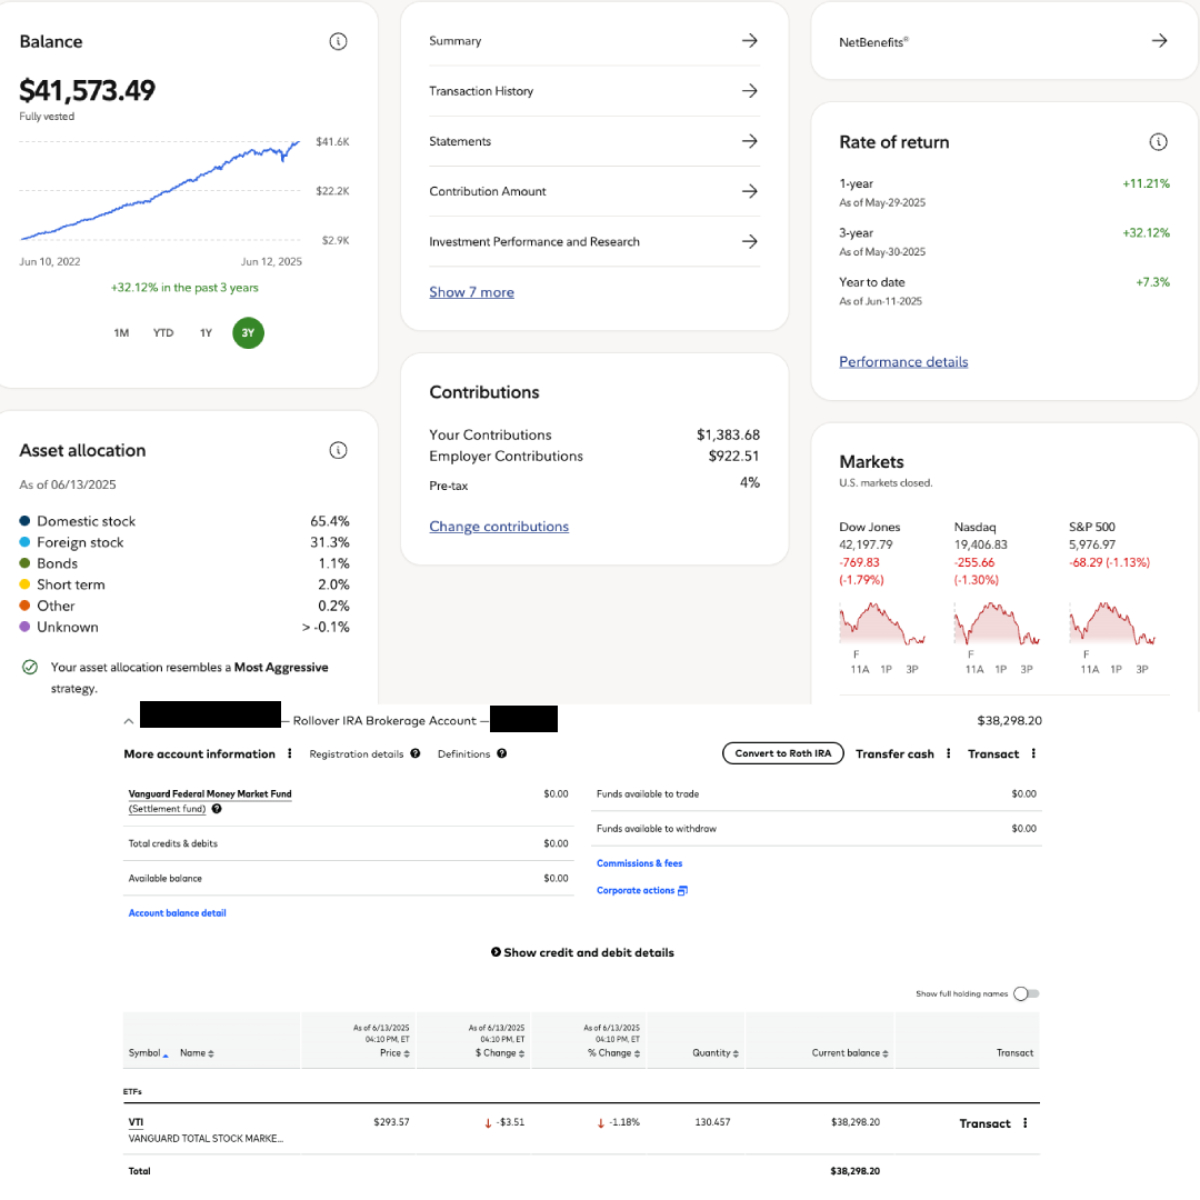Click the Nasdaq mini chart
Image resolution: width=1200 pixels, height=1200 pixels.
tap(997, 624)
